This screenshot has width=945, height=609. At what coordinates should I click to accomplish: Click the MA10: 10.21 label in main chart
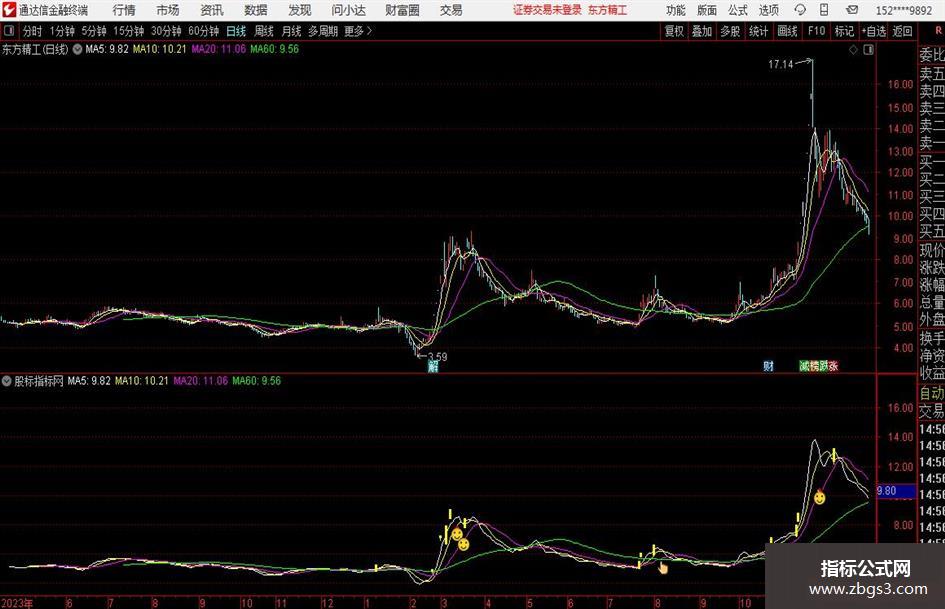159,49
